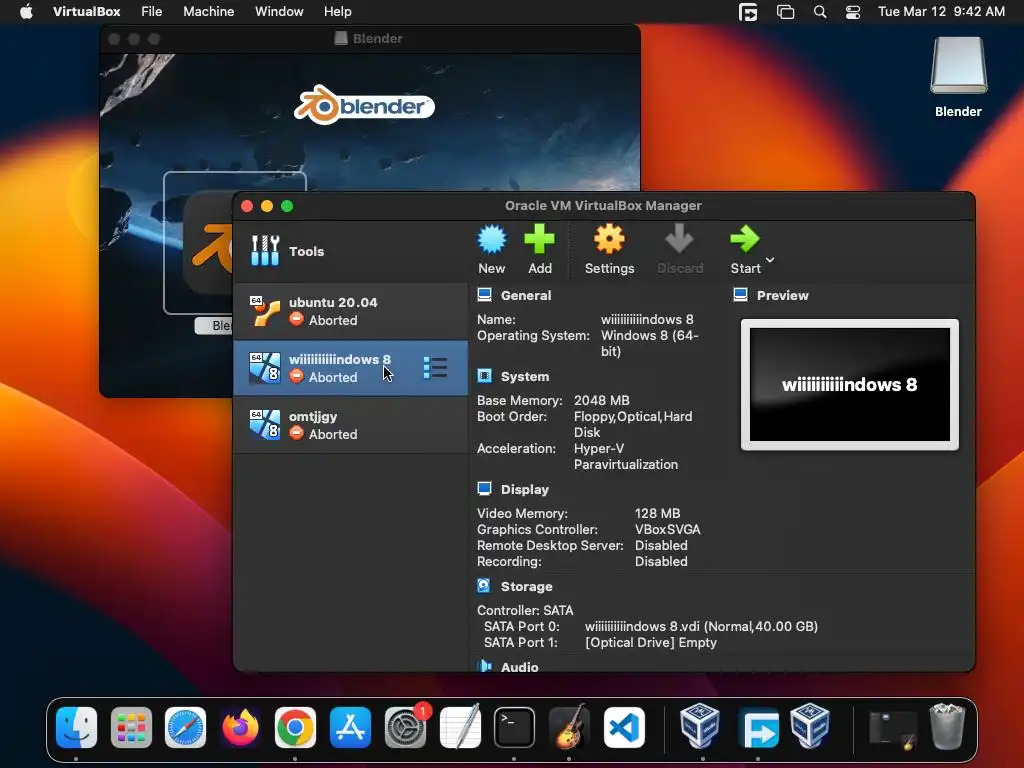Click the Blender logo in Blender window
Image resolution: width=1024 pixels, height=768 pixels.
pyautogui.click(x=364, y=104)
